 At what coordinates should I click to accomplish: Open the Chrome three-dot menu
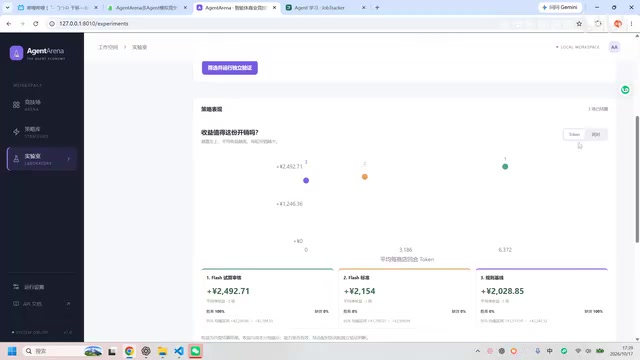point(631,24)
